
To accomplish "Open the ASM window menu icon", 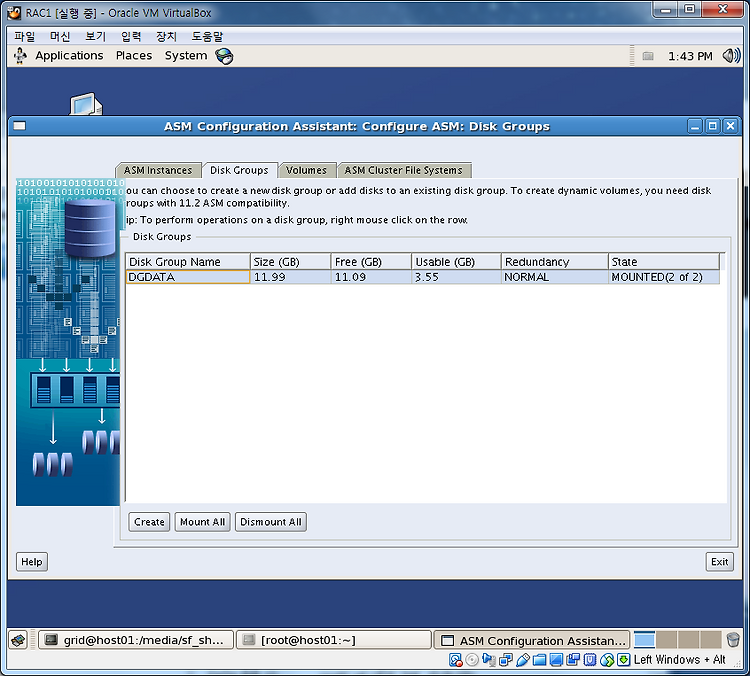I will 20,126.
